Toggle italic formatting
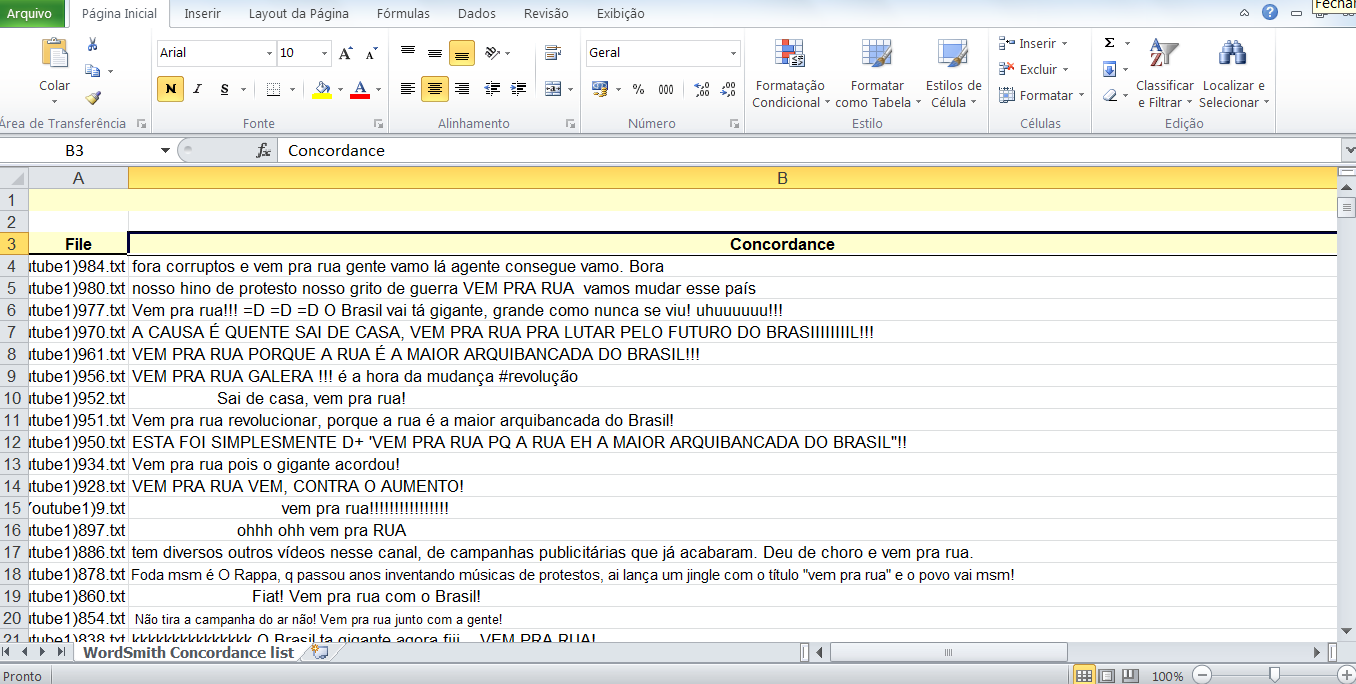The height and width of the screenshot is (684, 1356). tap(196, 88)
